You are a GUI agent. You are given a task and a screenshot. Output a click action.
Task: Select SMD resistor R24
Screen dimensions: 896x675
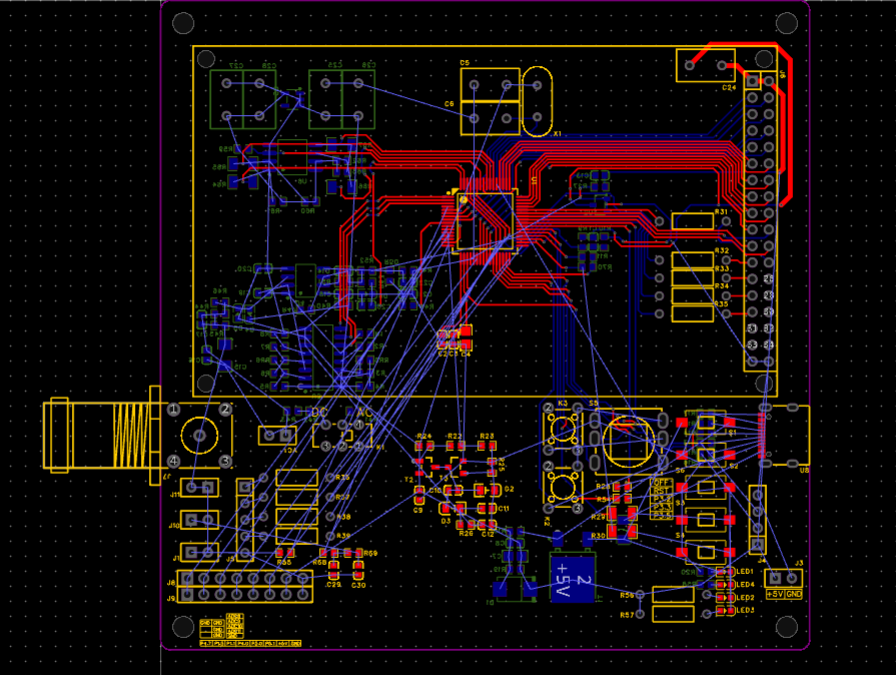(x=423, y=446)
